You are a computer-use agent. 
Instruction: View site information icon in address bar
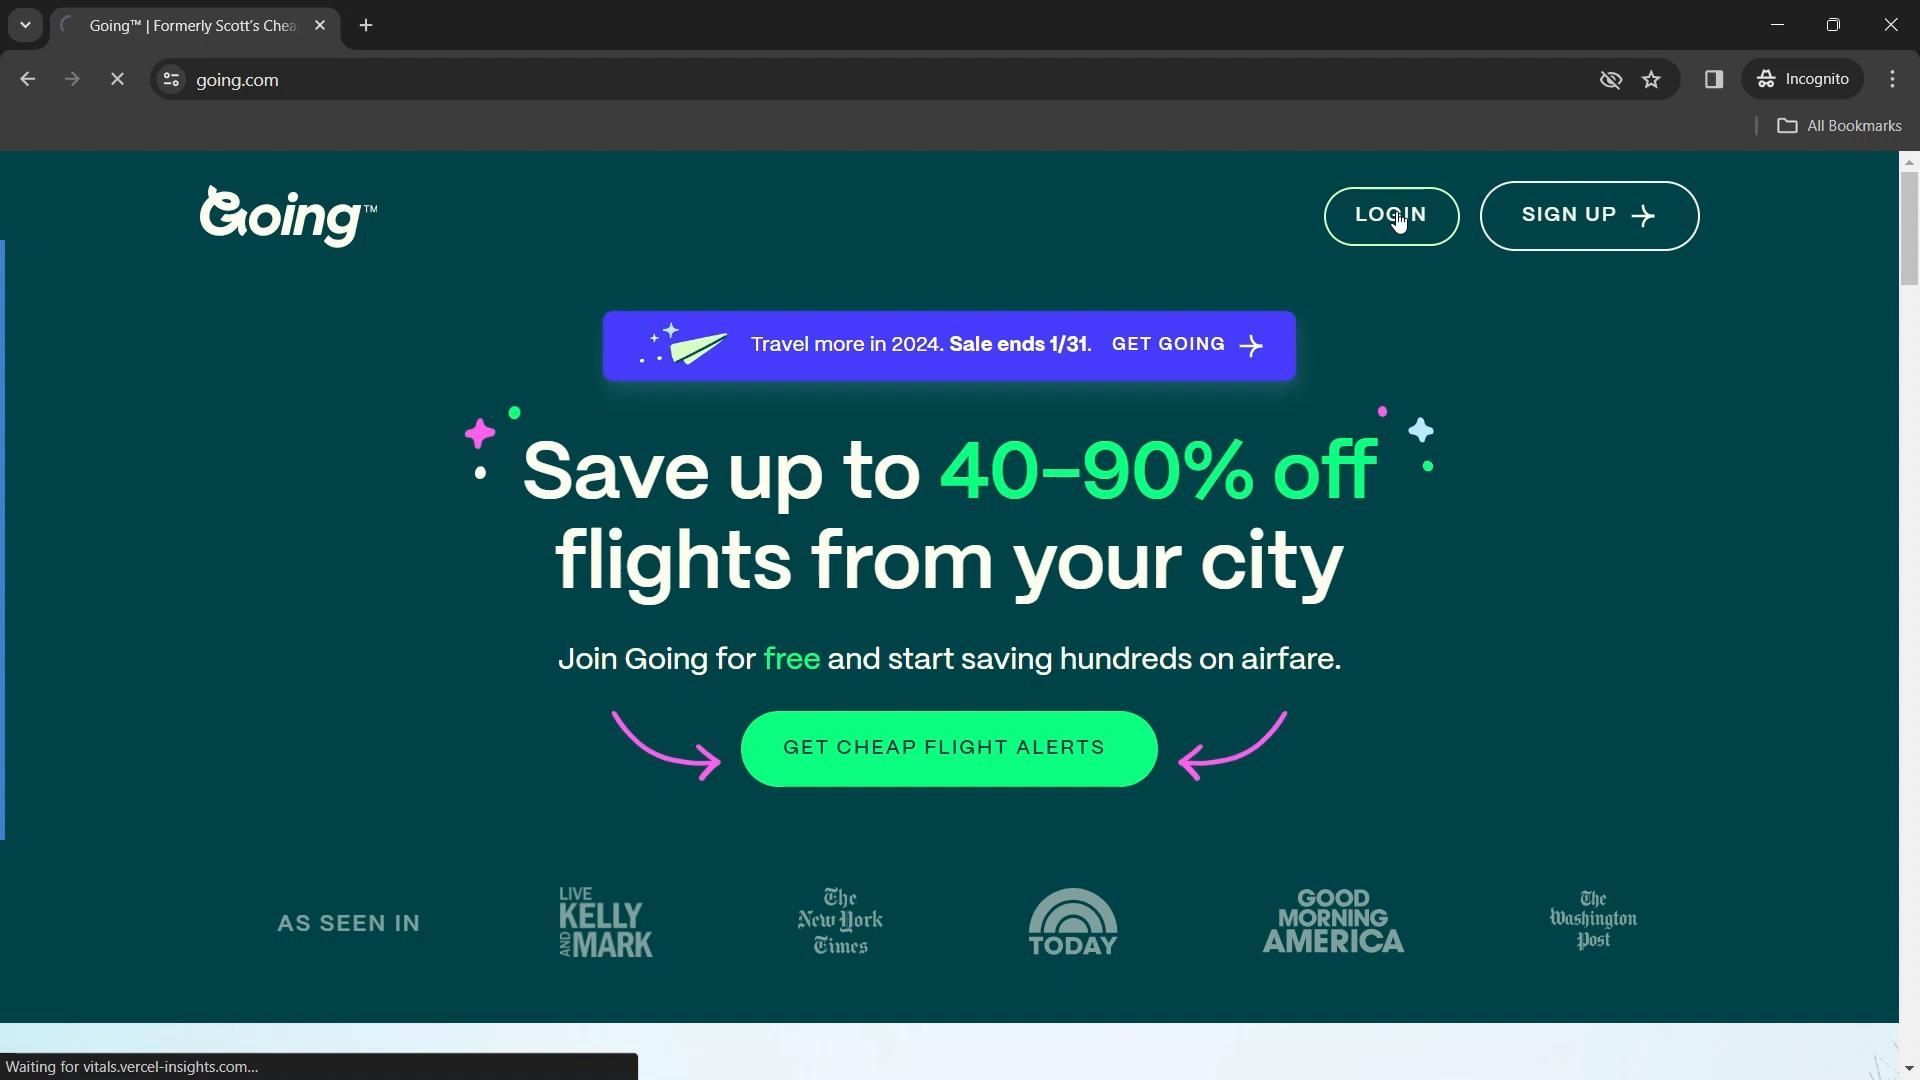click(171, 79)
